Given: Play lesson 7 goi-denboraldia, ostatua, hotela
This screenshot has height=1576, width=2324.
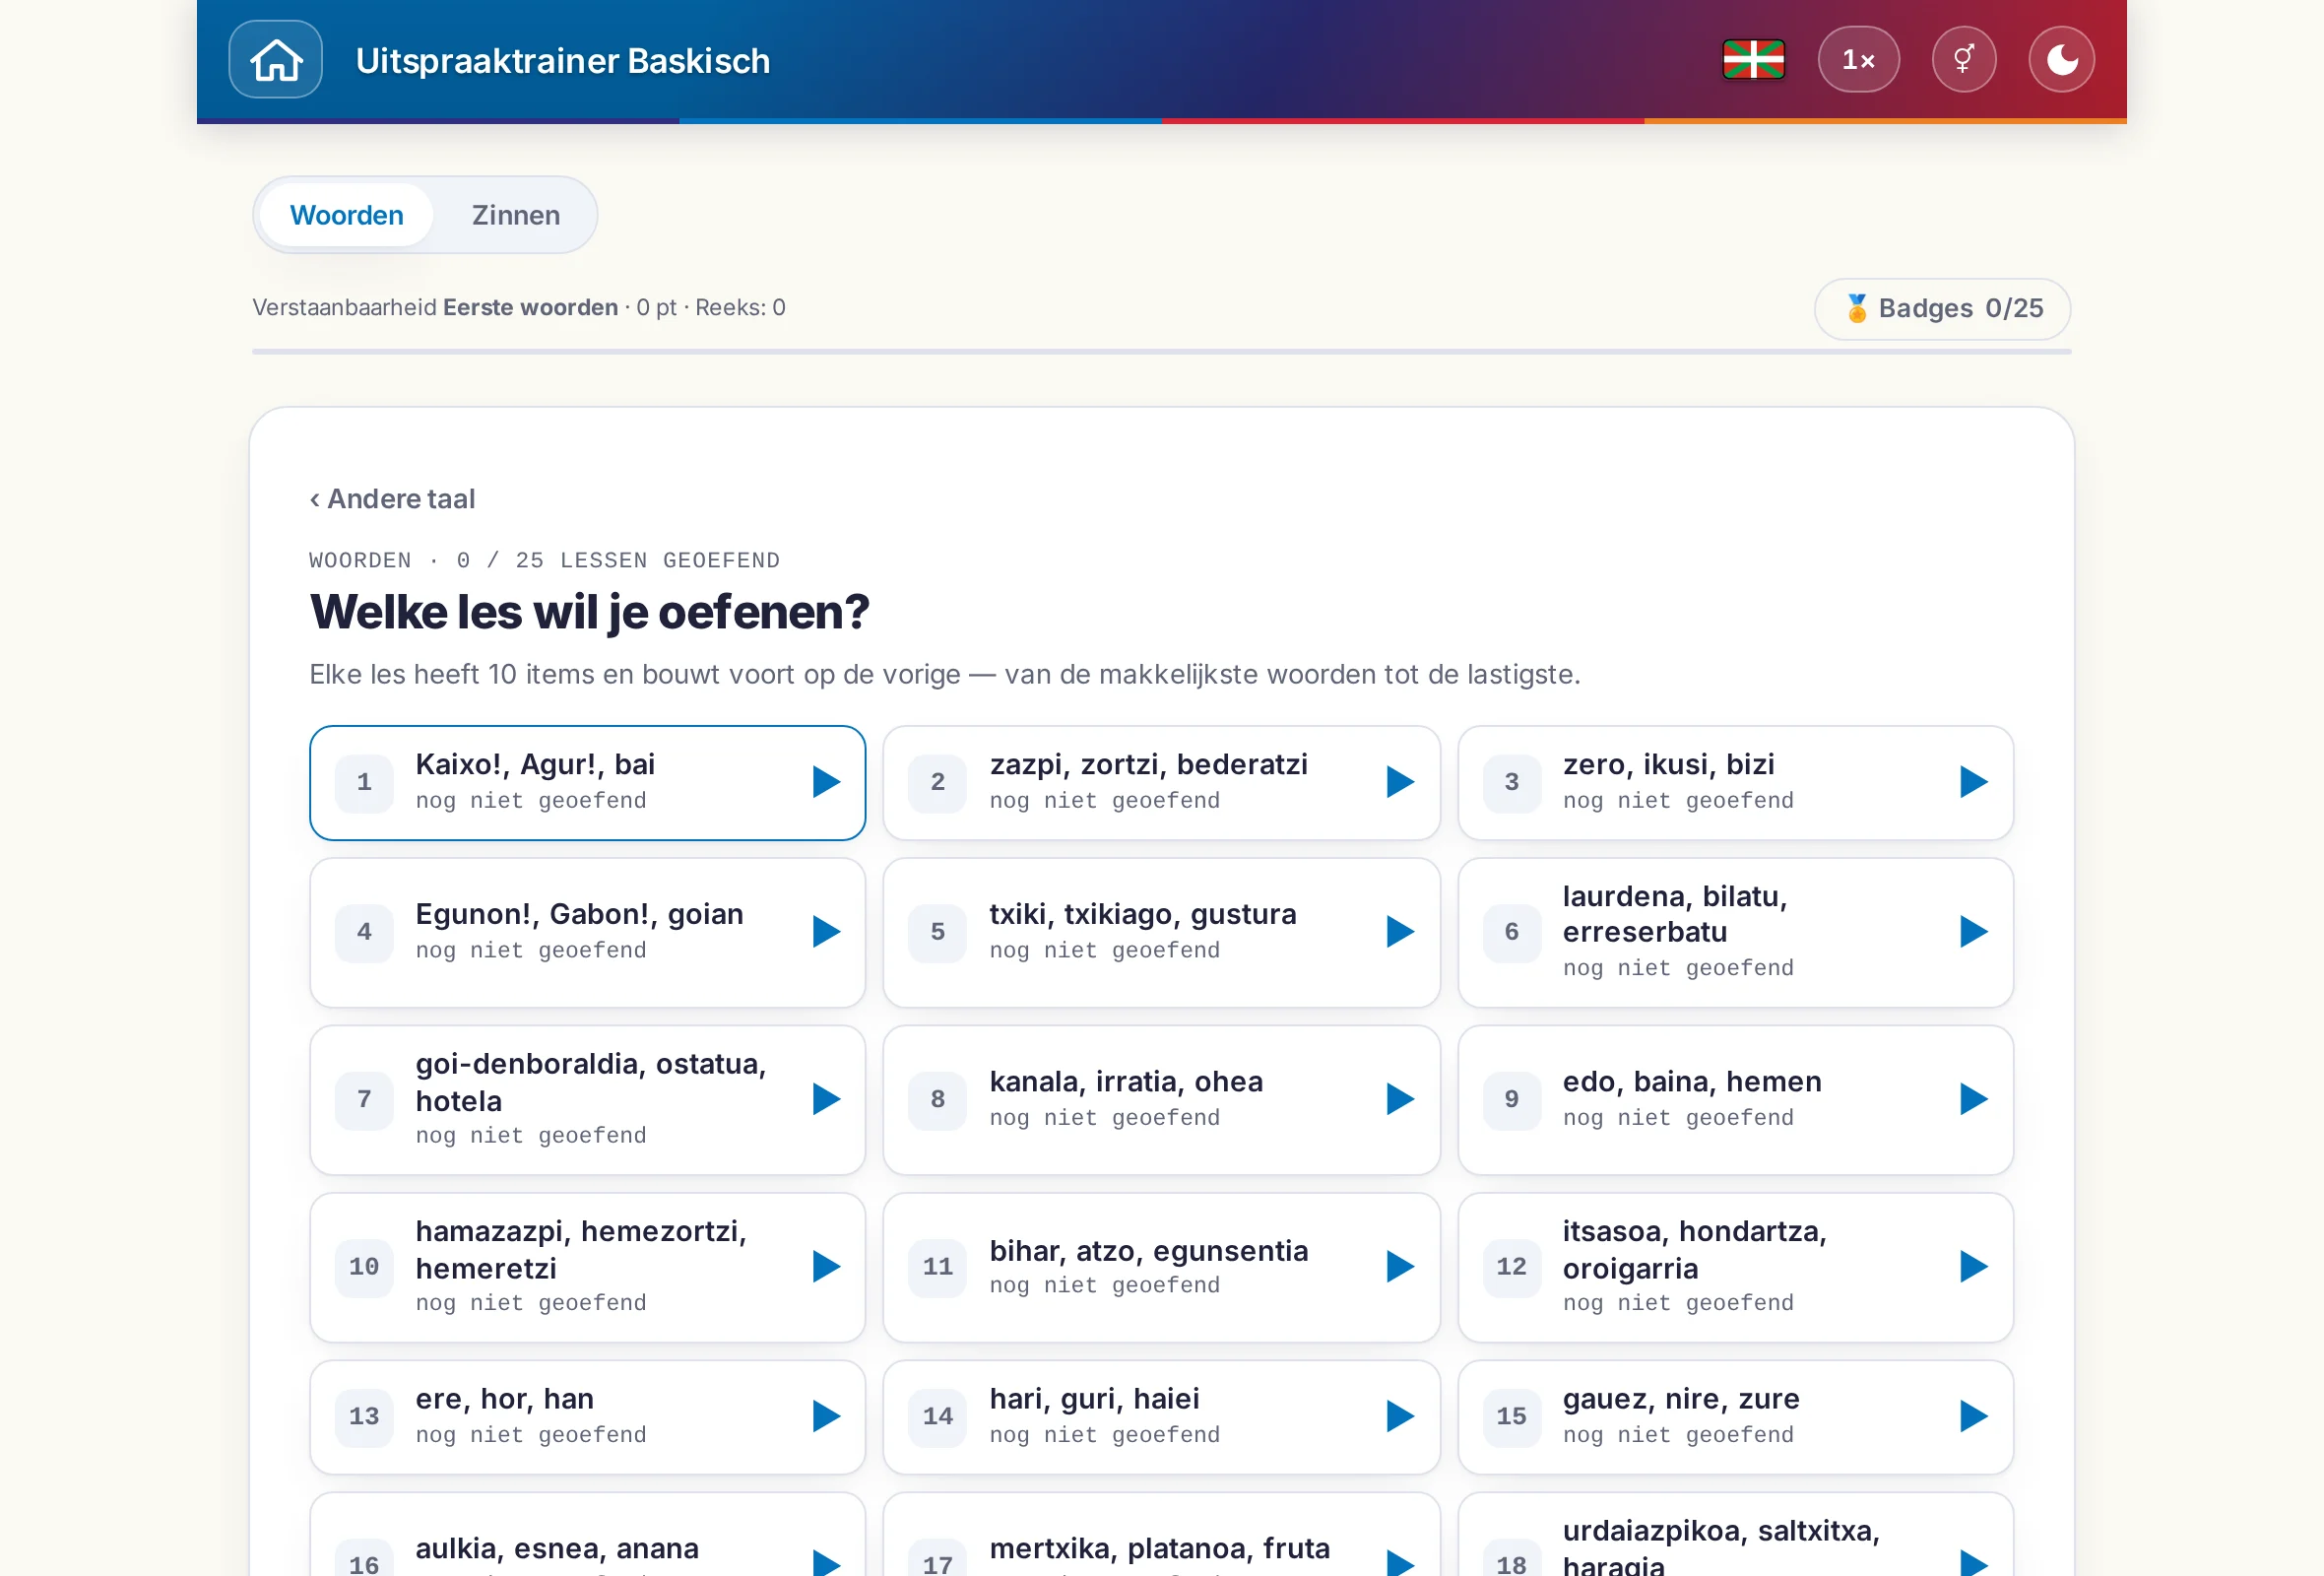Looking at the screenshot, I should pyautogui.click(x=826, y=1100).
